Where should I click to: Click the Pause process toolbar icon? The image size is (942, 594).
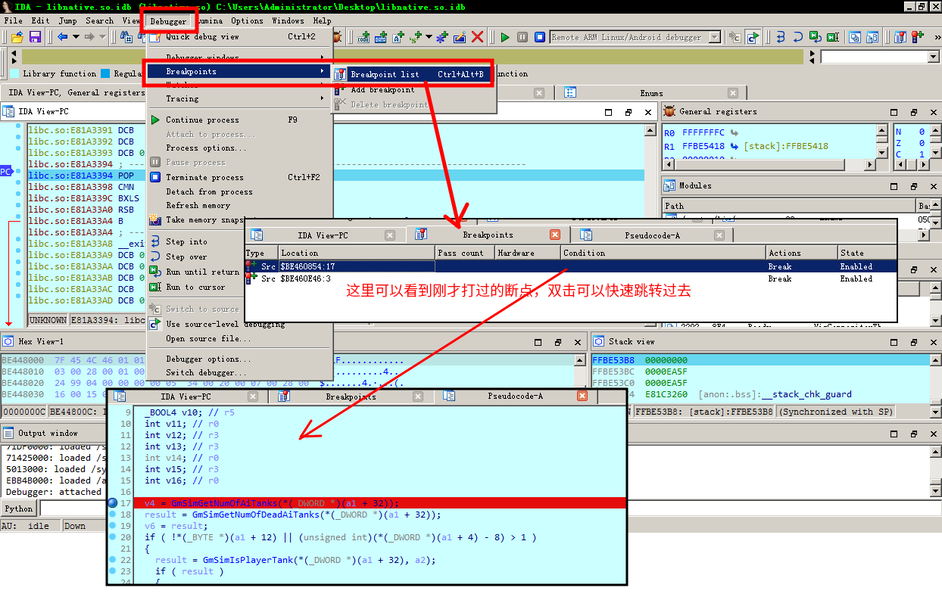coord(523,37)
